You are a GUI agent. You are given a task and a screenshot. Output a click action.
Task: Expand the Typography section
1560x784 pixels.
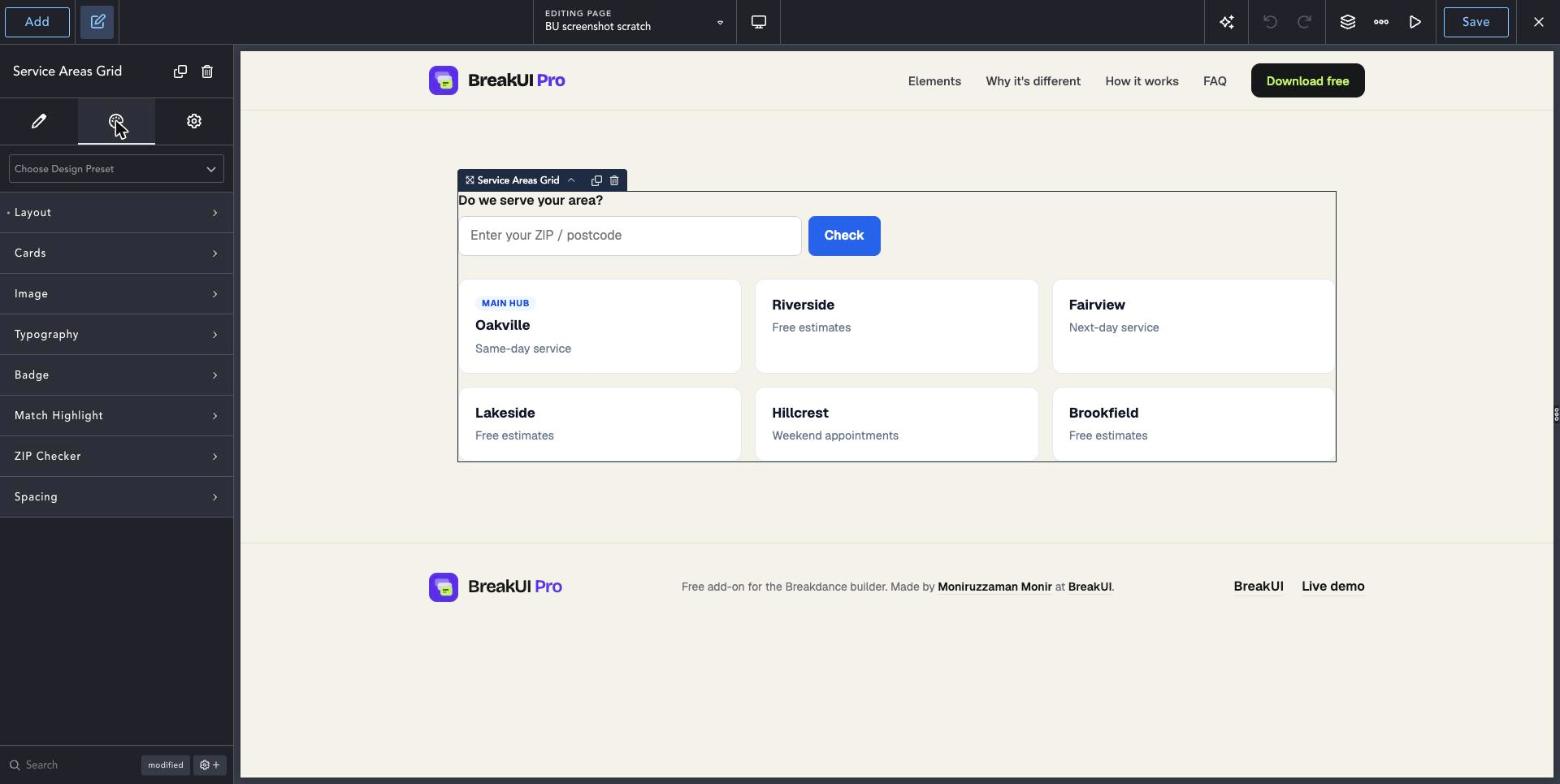click(116, 334)
